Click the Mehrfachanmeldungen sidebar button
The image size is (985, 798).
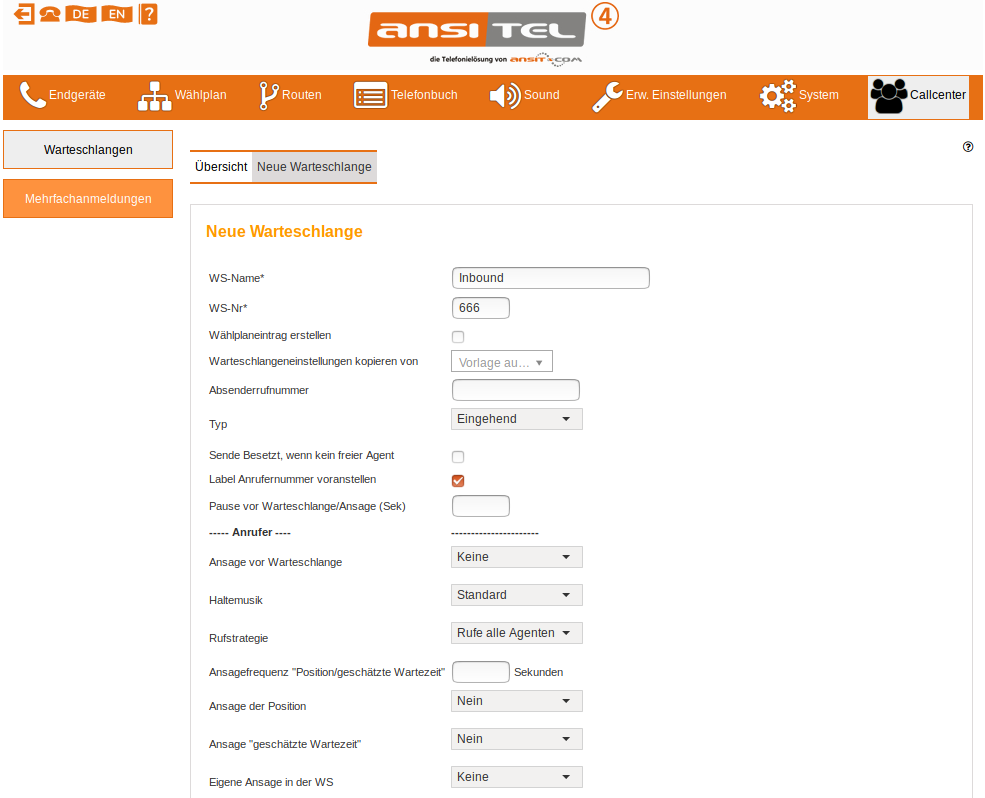click(x=88, y=199)
